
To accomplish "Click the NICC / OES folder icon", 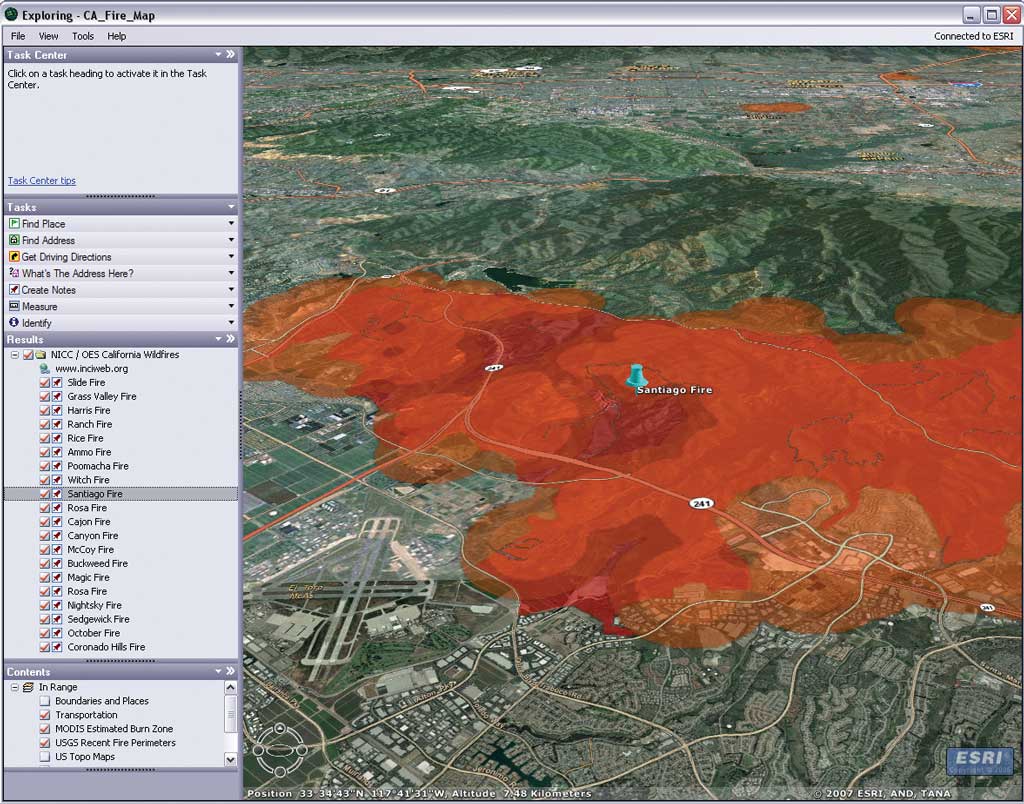I will [40, 355].
